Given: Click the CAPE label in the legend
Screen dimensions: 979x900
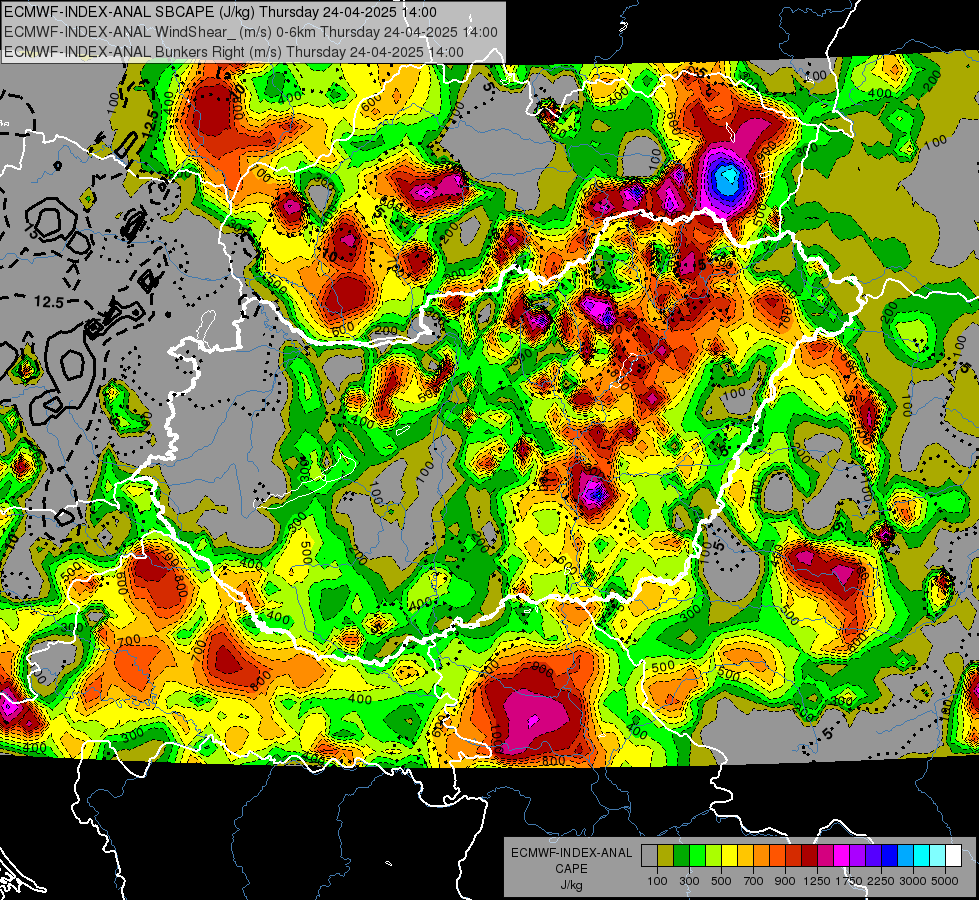Looking at the screenshot, I should 571,868.
